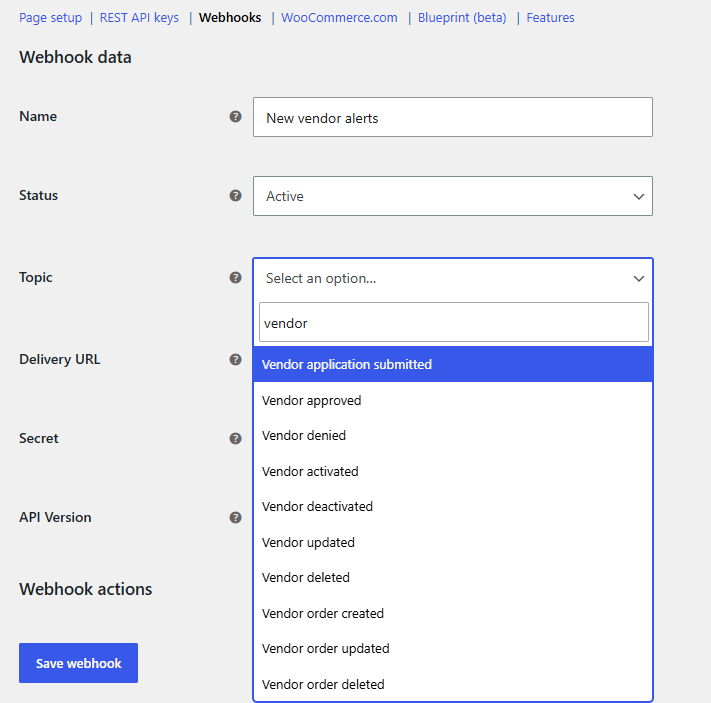The image size is (711, 703).
Task: Click the API Version label
Action: point(55,517)
